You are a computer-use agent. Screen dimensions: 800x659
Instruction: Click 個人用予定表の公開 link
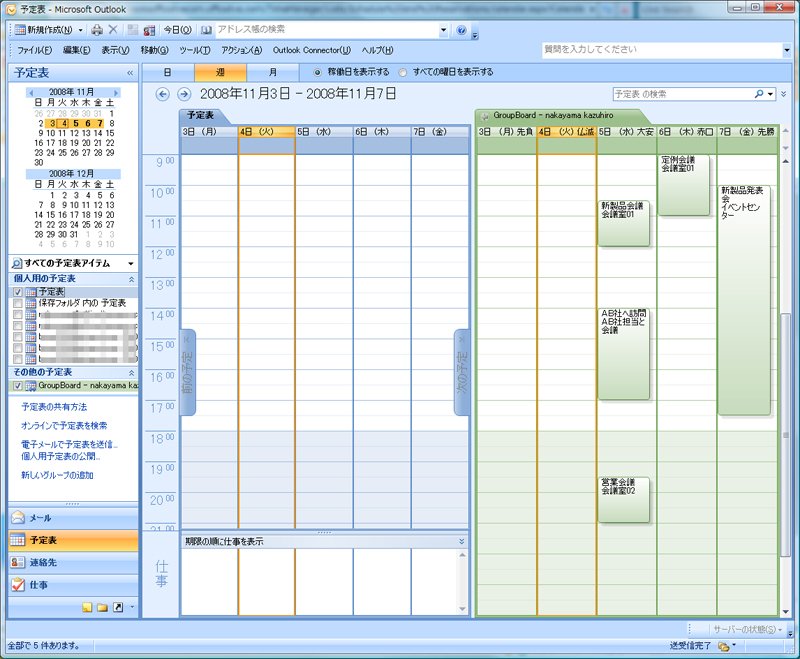click(61, 456)
